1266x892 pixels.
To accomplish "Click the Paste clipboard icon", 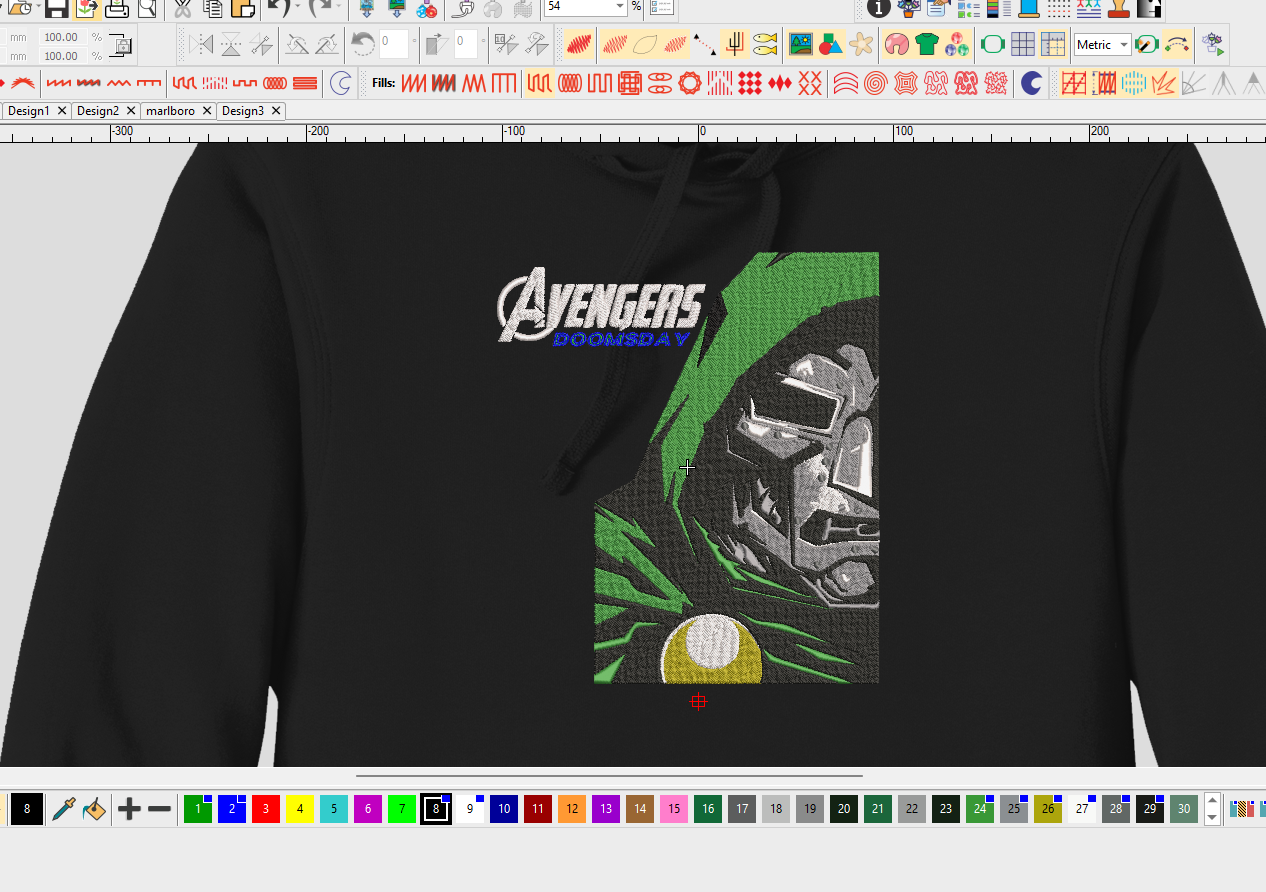I will (242, 9).
